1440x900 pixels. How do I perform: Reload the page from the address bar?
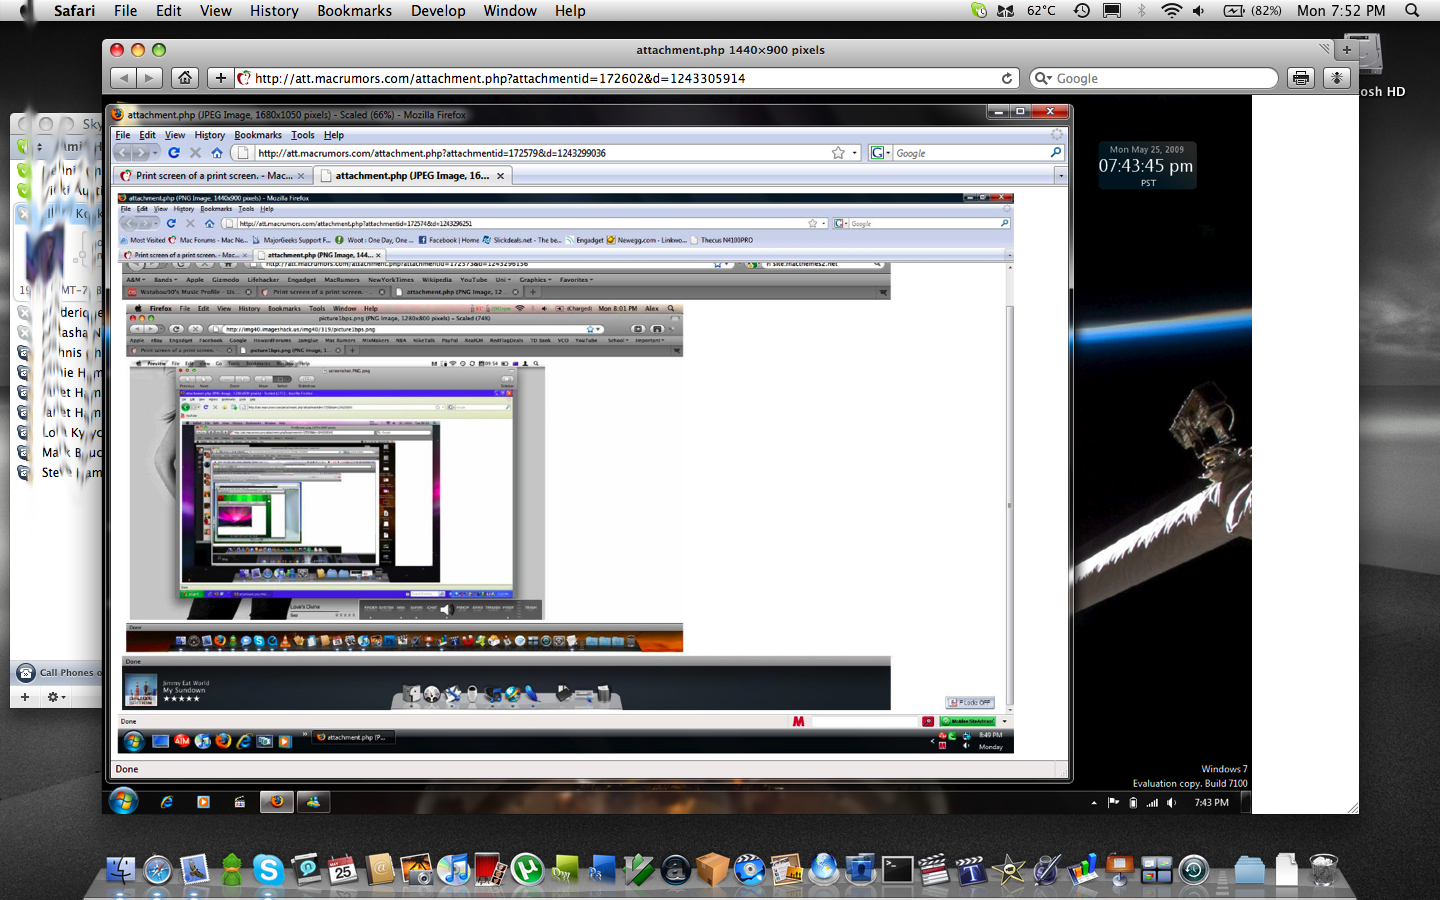(1007, 78)
